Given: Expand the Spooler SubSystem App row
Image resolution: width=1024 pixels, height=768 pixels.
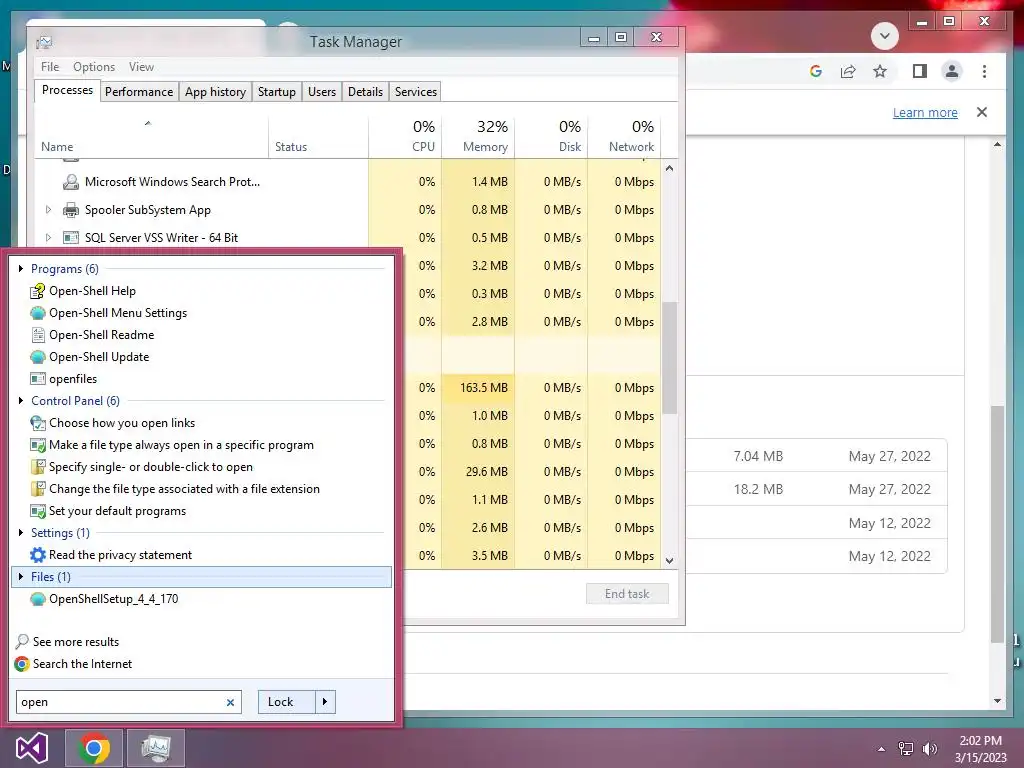Looking at the screenshot, I should pos(48,210).
